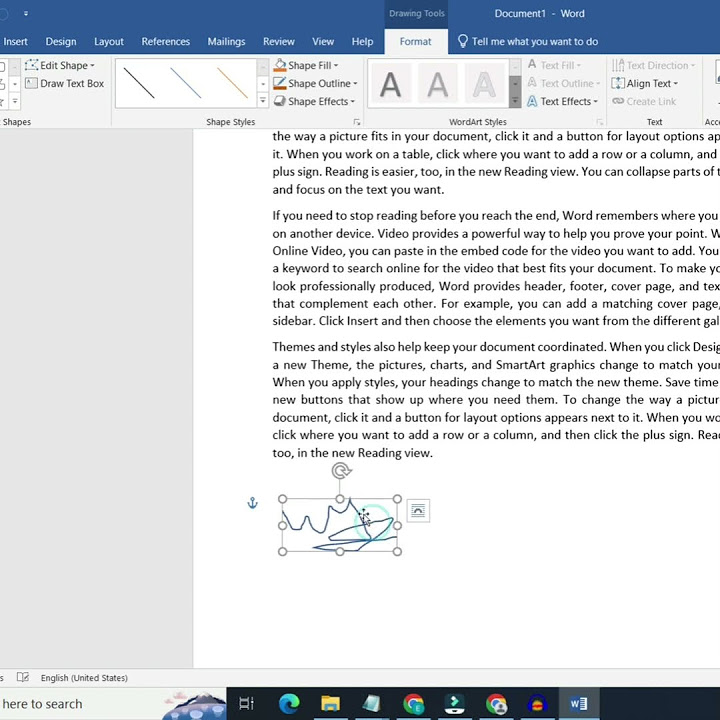This screenshot has width=720, height=720.
Task: Click the Word icon on taskbar
Action: pos(579,703)
